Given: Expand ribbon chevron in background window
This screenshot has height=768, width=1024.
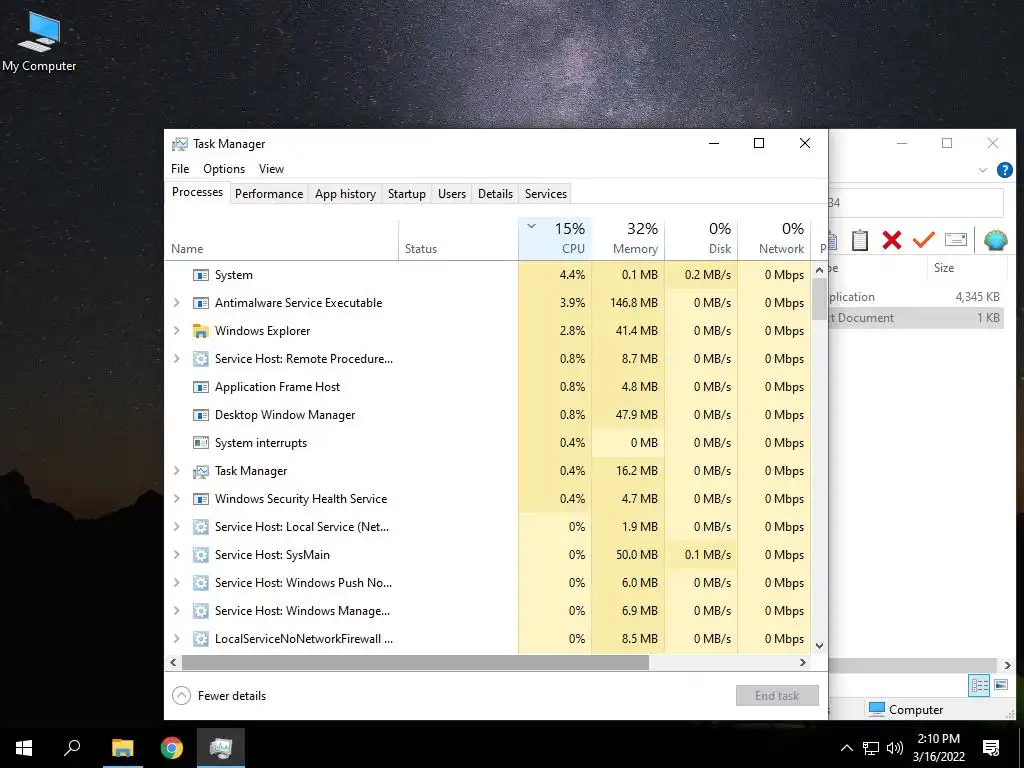Looking at the screenshot, I should coord(983,170).
